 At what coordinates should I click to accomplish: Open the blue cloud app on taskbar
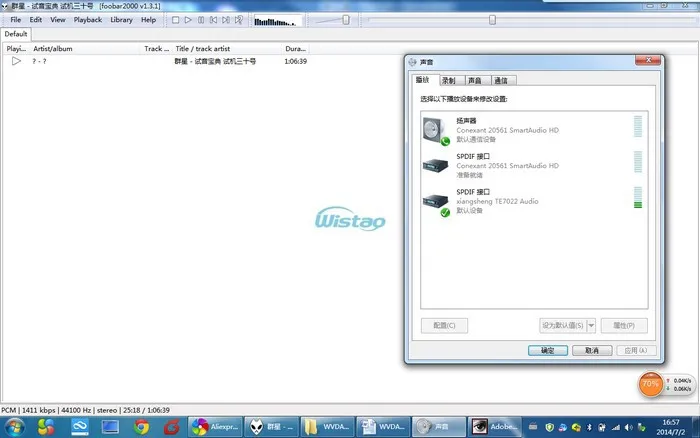coord(80,427)
